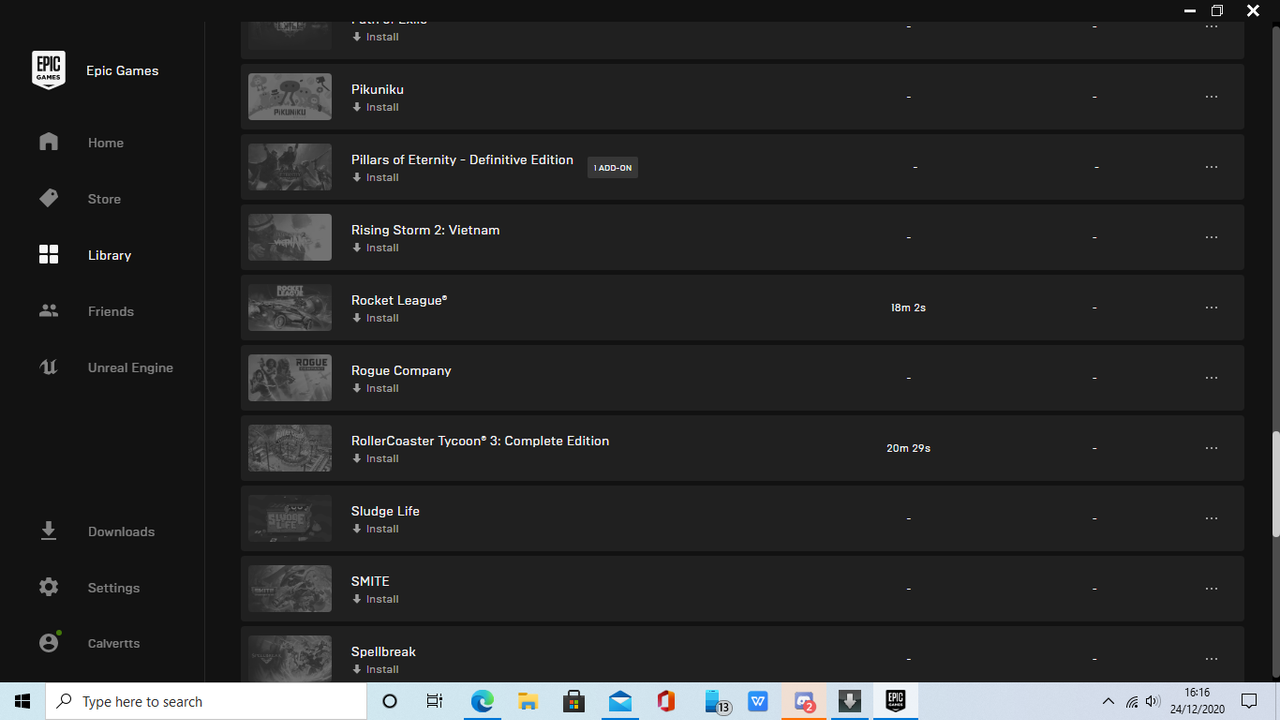Viewport: 1280px width, 720px height.
Task: Open options menu for Rogue Company
Action: [x=1211, y=378]
